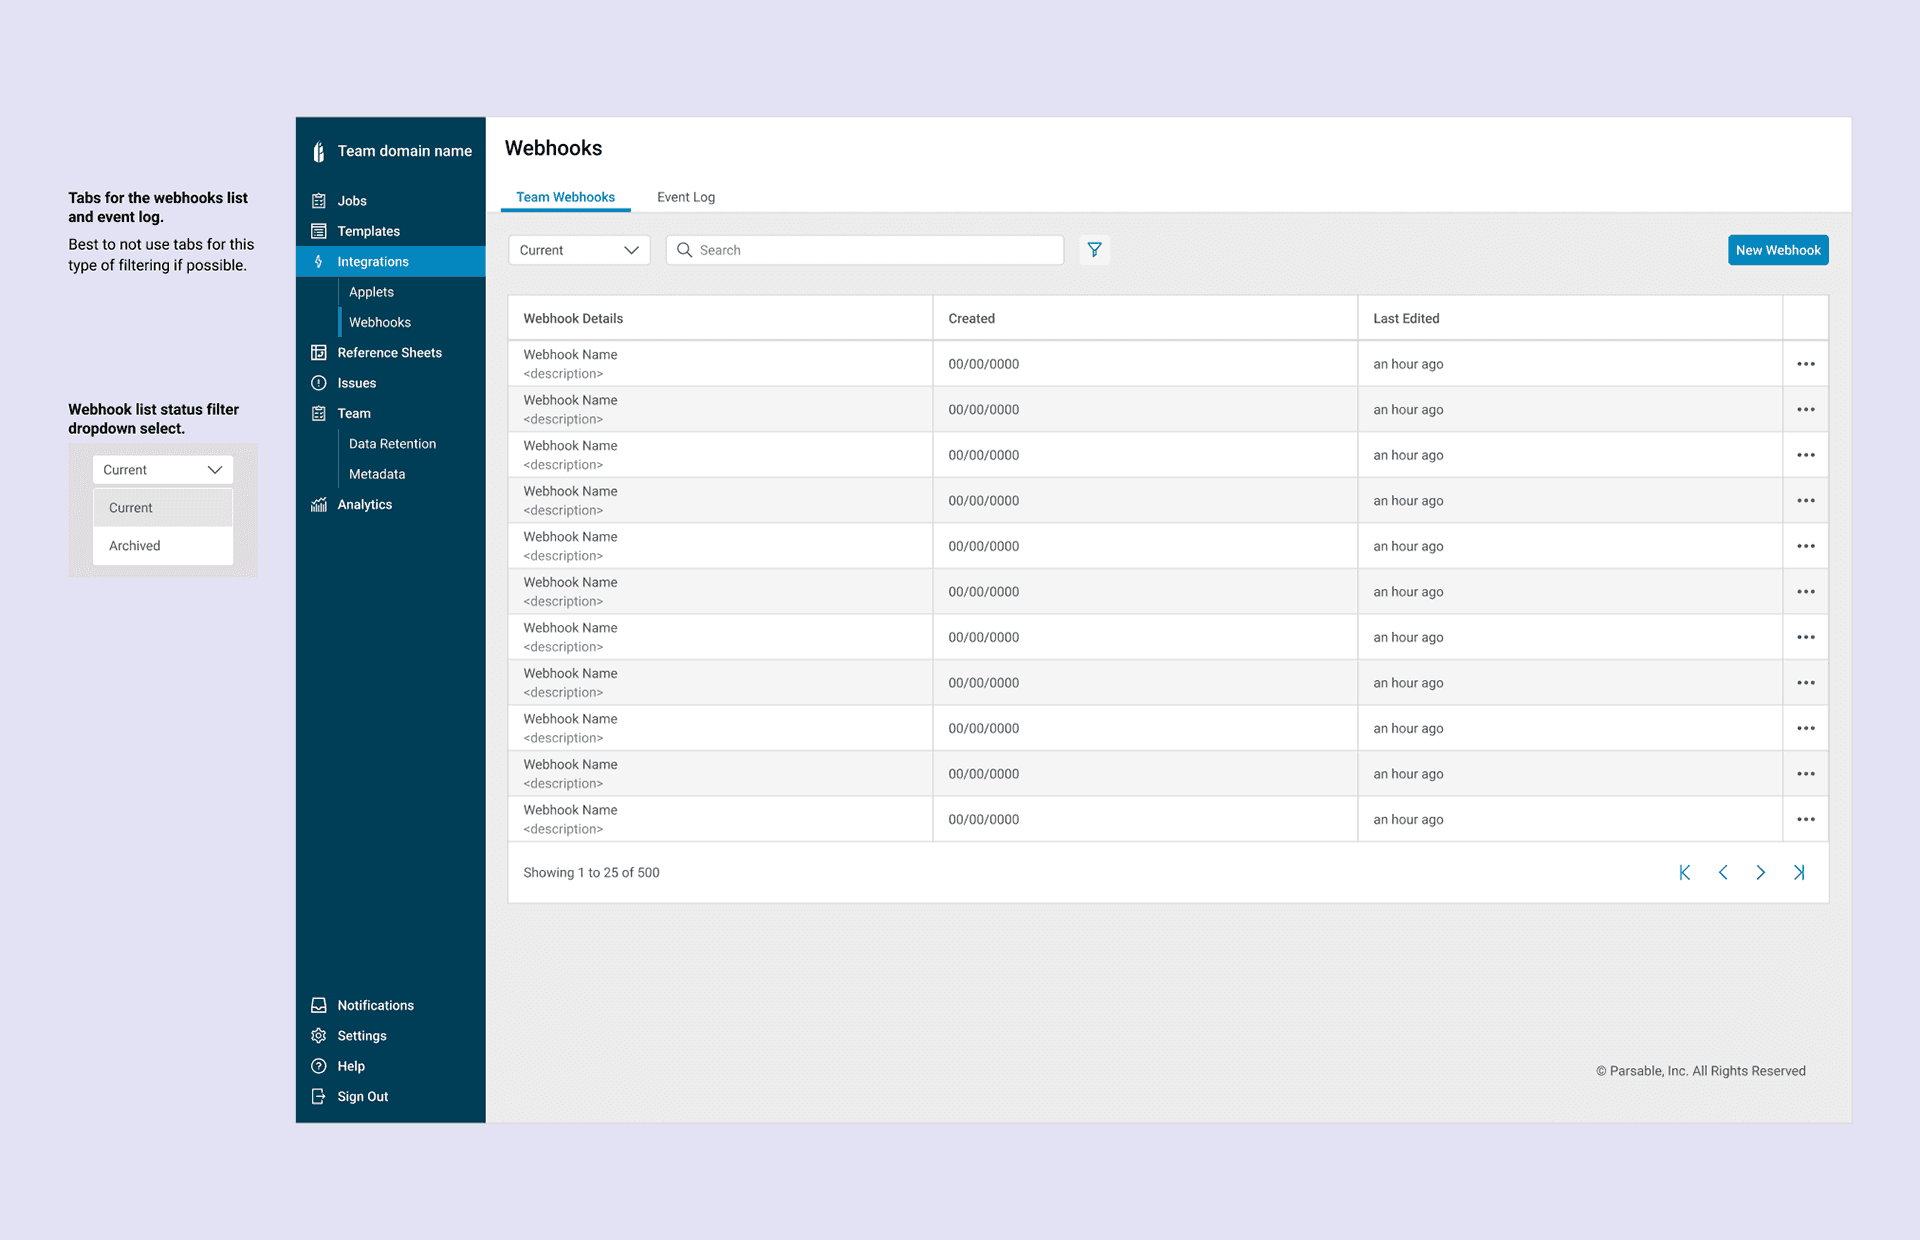Open more options for last webhook row
The height and width of the screenshot is (1240, 1920).
(1806, 820)
